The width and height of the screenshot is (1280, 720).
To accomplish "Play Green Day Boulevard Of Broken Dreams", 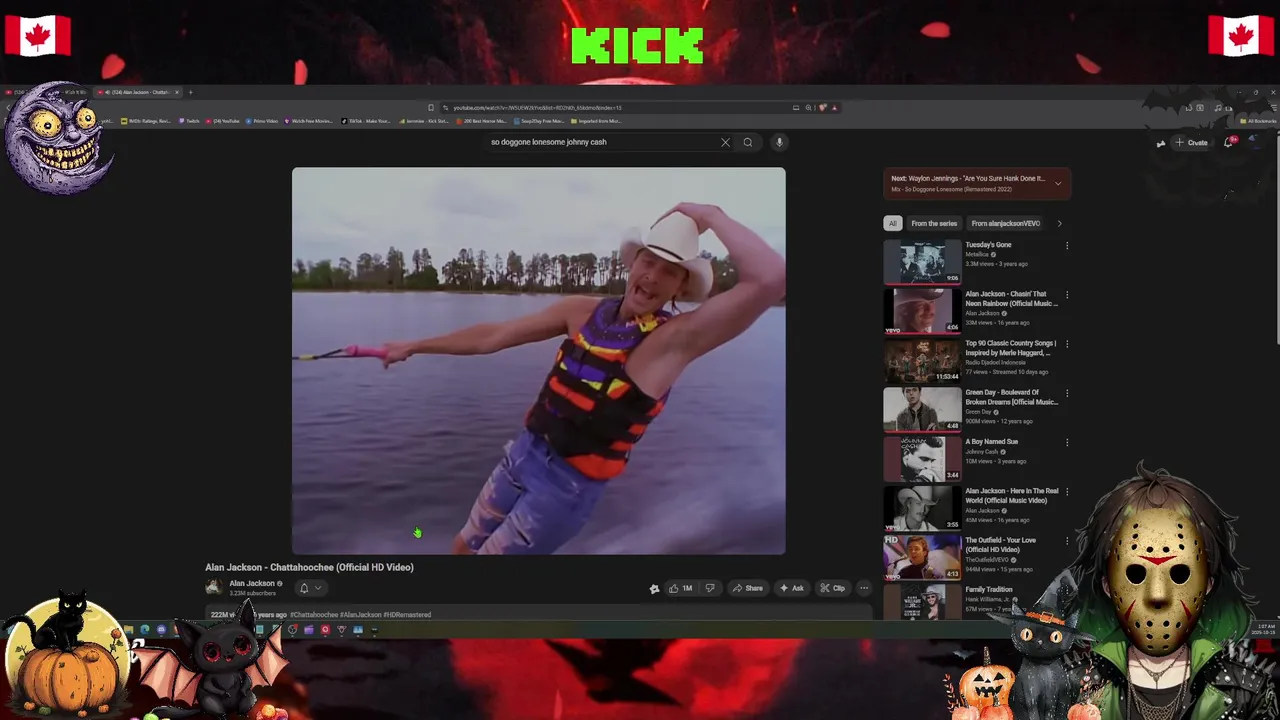I will pyautogui.click(x=922, y=409).
